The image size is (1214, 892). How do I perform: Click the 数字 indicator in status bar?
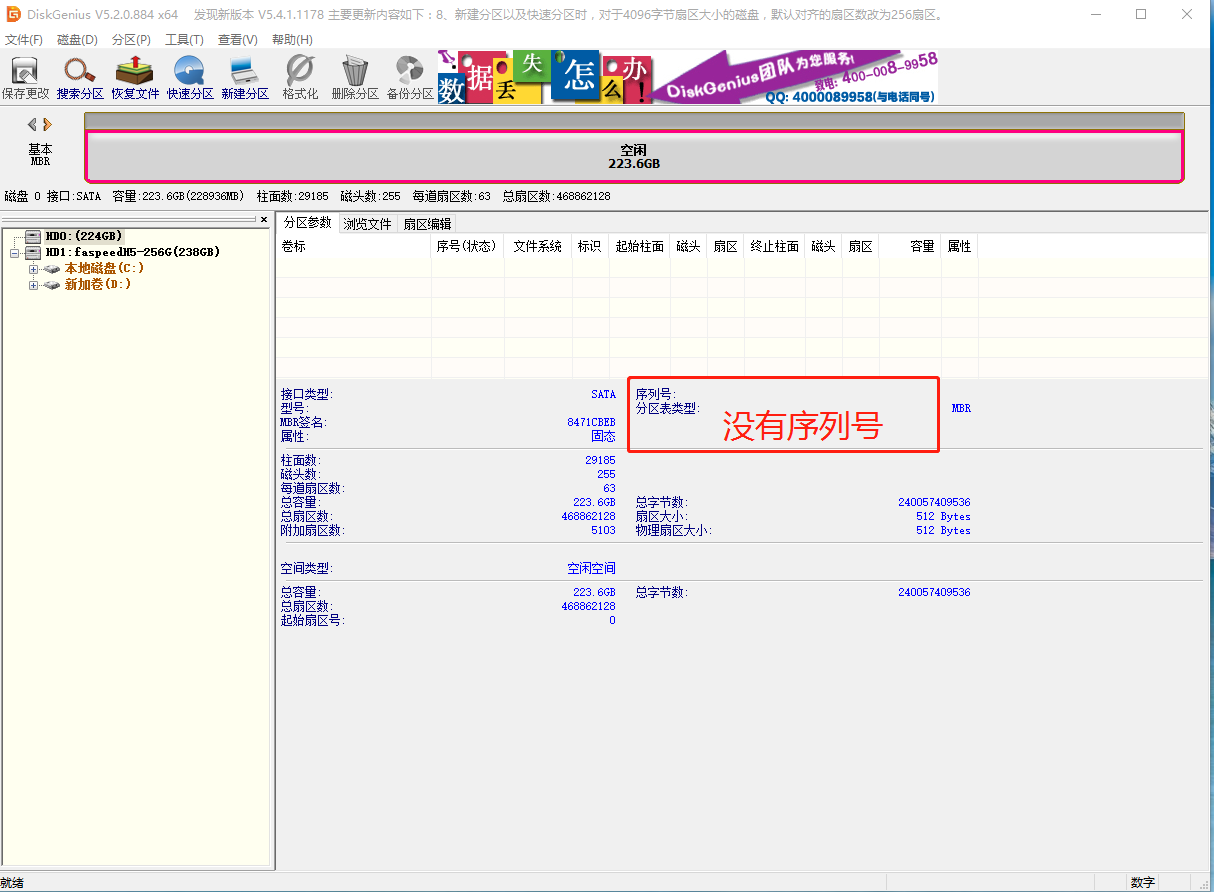click(1142, 883)
